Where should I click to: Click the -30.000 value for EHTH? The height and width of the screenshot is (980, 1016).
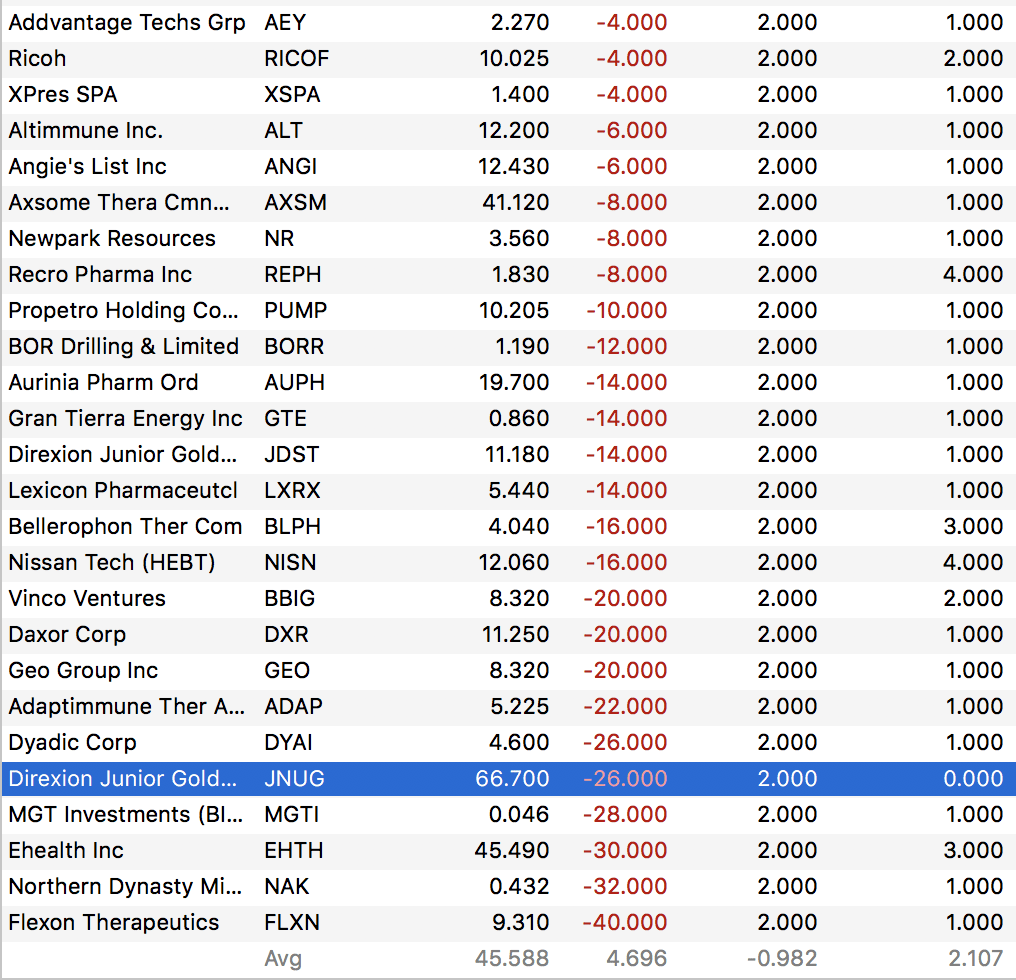[625, 850]
